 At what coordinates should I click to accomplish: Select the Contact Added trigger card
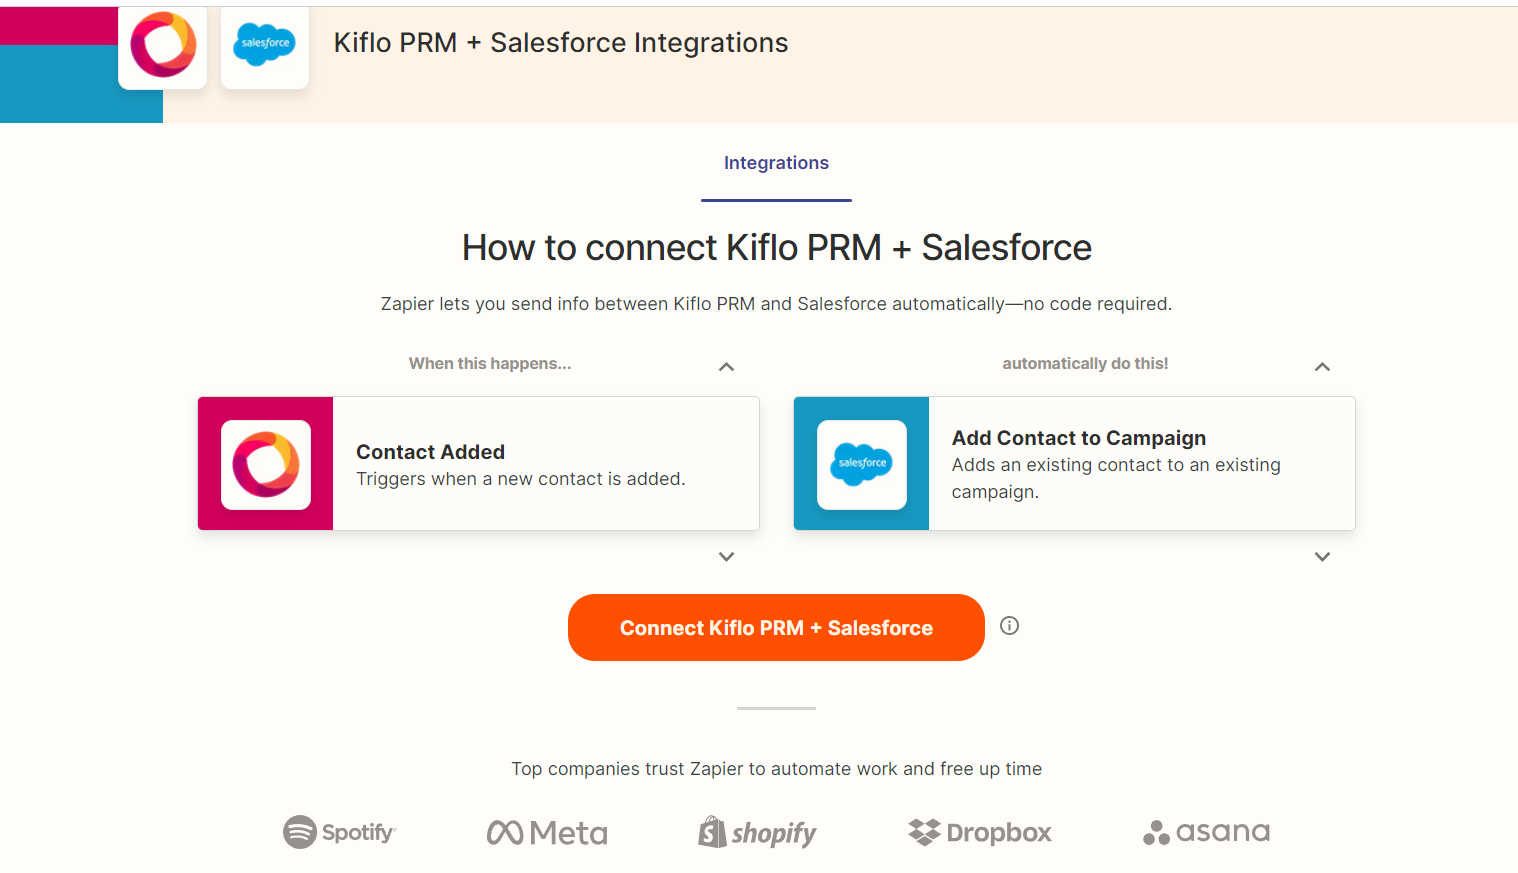[545, 464]
